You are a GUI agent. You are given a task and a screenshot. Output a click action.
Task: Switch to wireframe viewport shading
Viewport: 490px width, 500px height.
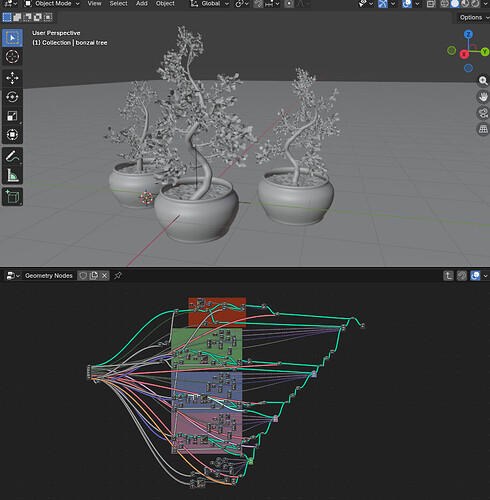444,4
